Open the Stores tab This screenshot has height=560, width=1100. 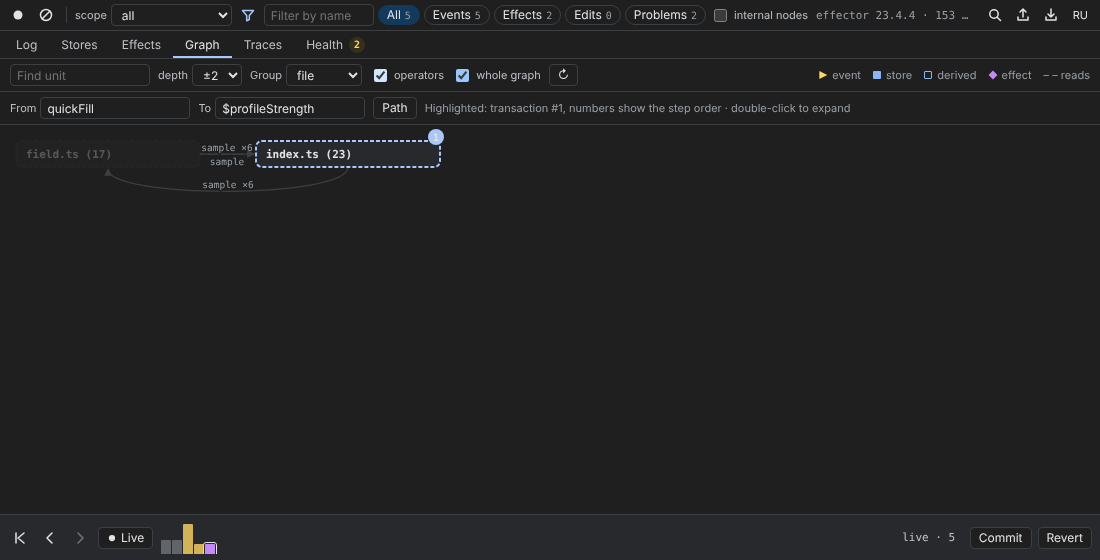(x=79, y=45)
